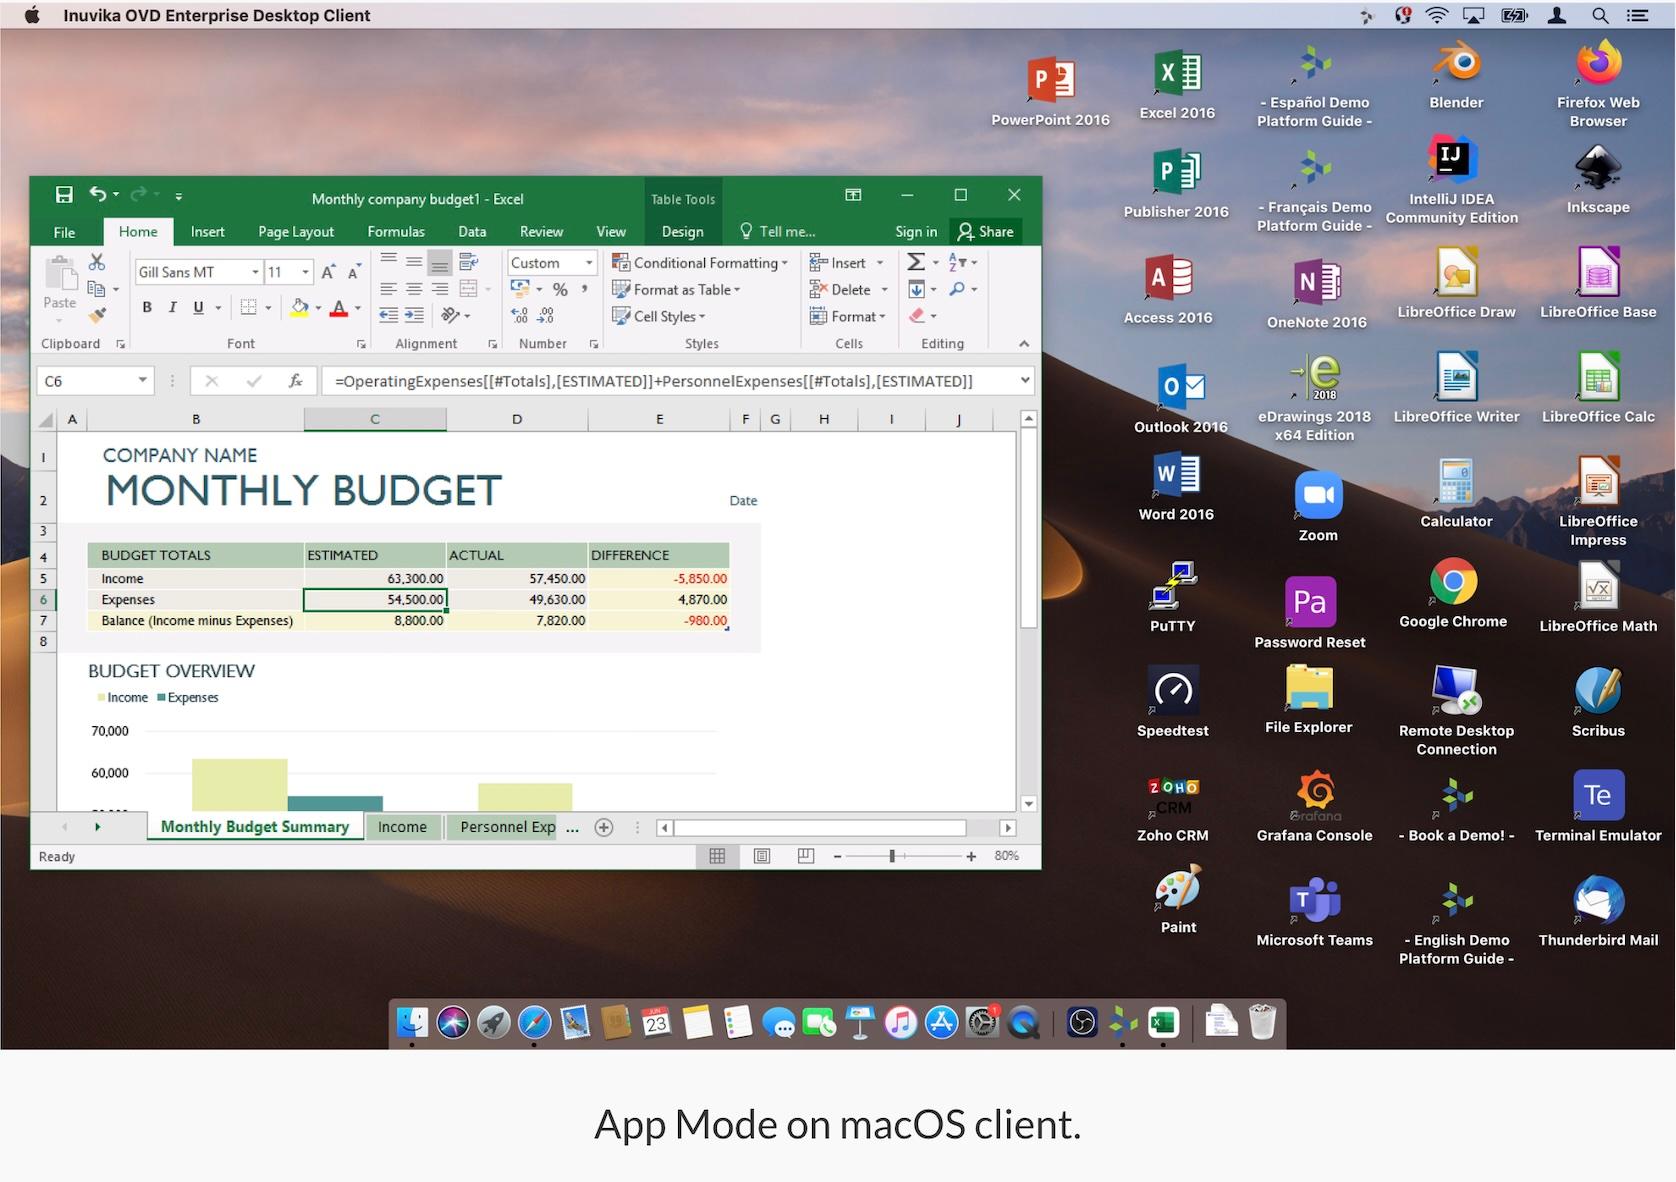The image size is (1676, 1182).
Task: Switch to the Income sheet tab
Action: pyautogui.click(x=402, y=827)
